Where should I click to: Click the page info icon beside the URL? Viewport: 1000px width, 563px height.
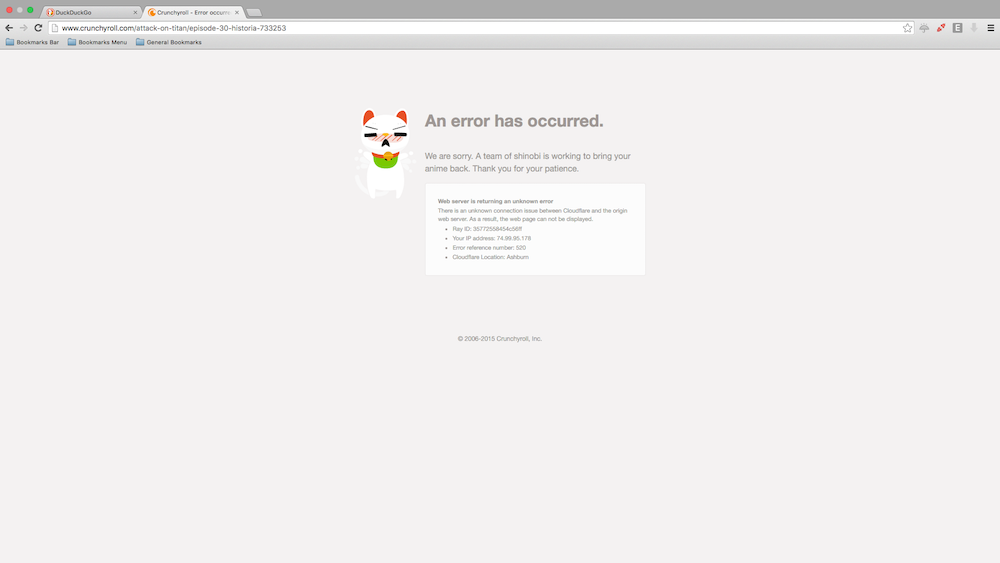pos(55,28)
